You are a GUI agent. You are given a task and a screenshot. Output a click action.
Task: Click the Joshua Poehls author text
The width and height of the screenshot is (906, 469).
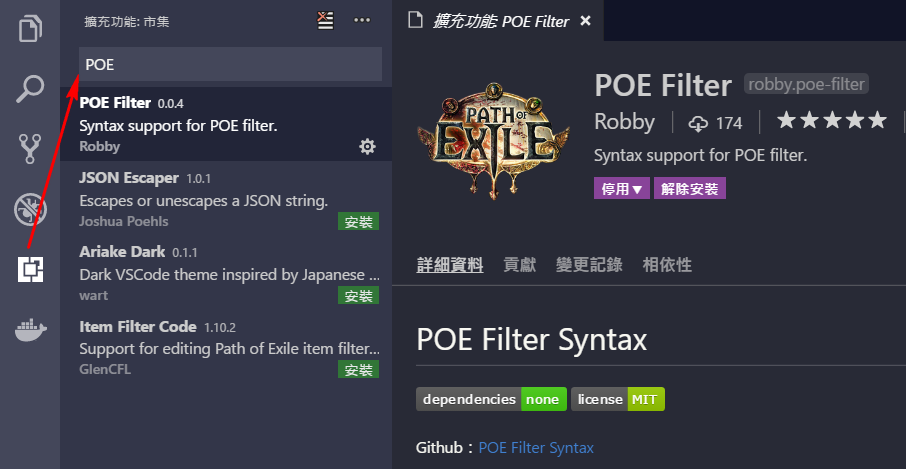124,221
